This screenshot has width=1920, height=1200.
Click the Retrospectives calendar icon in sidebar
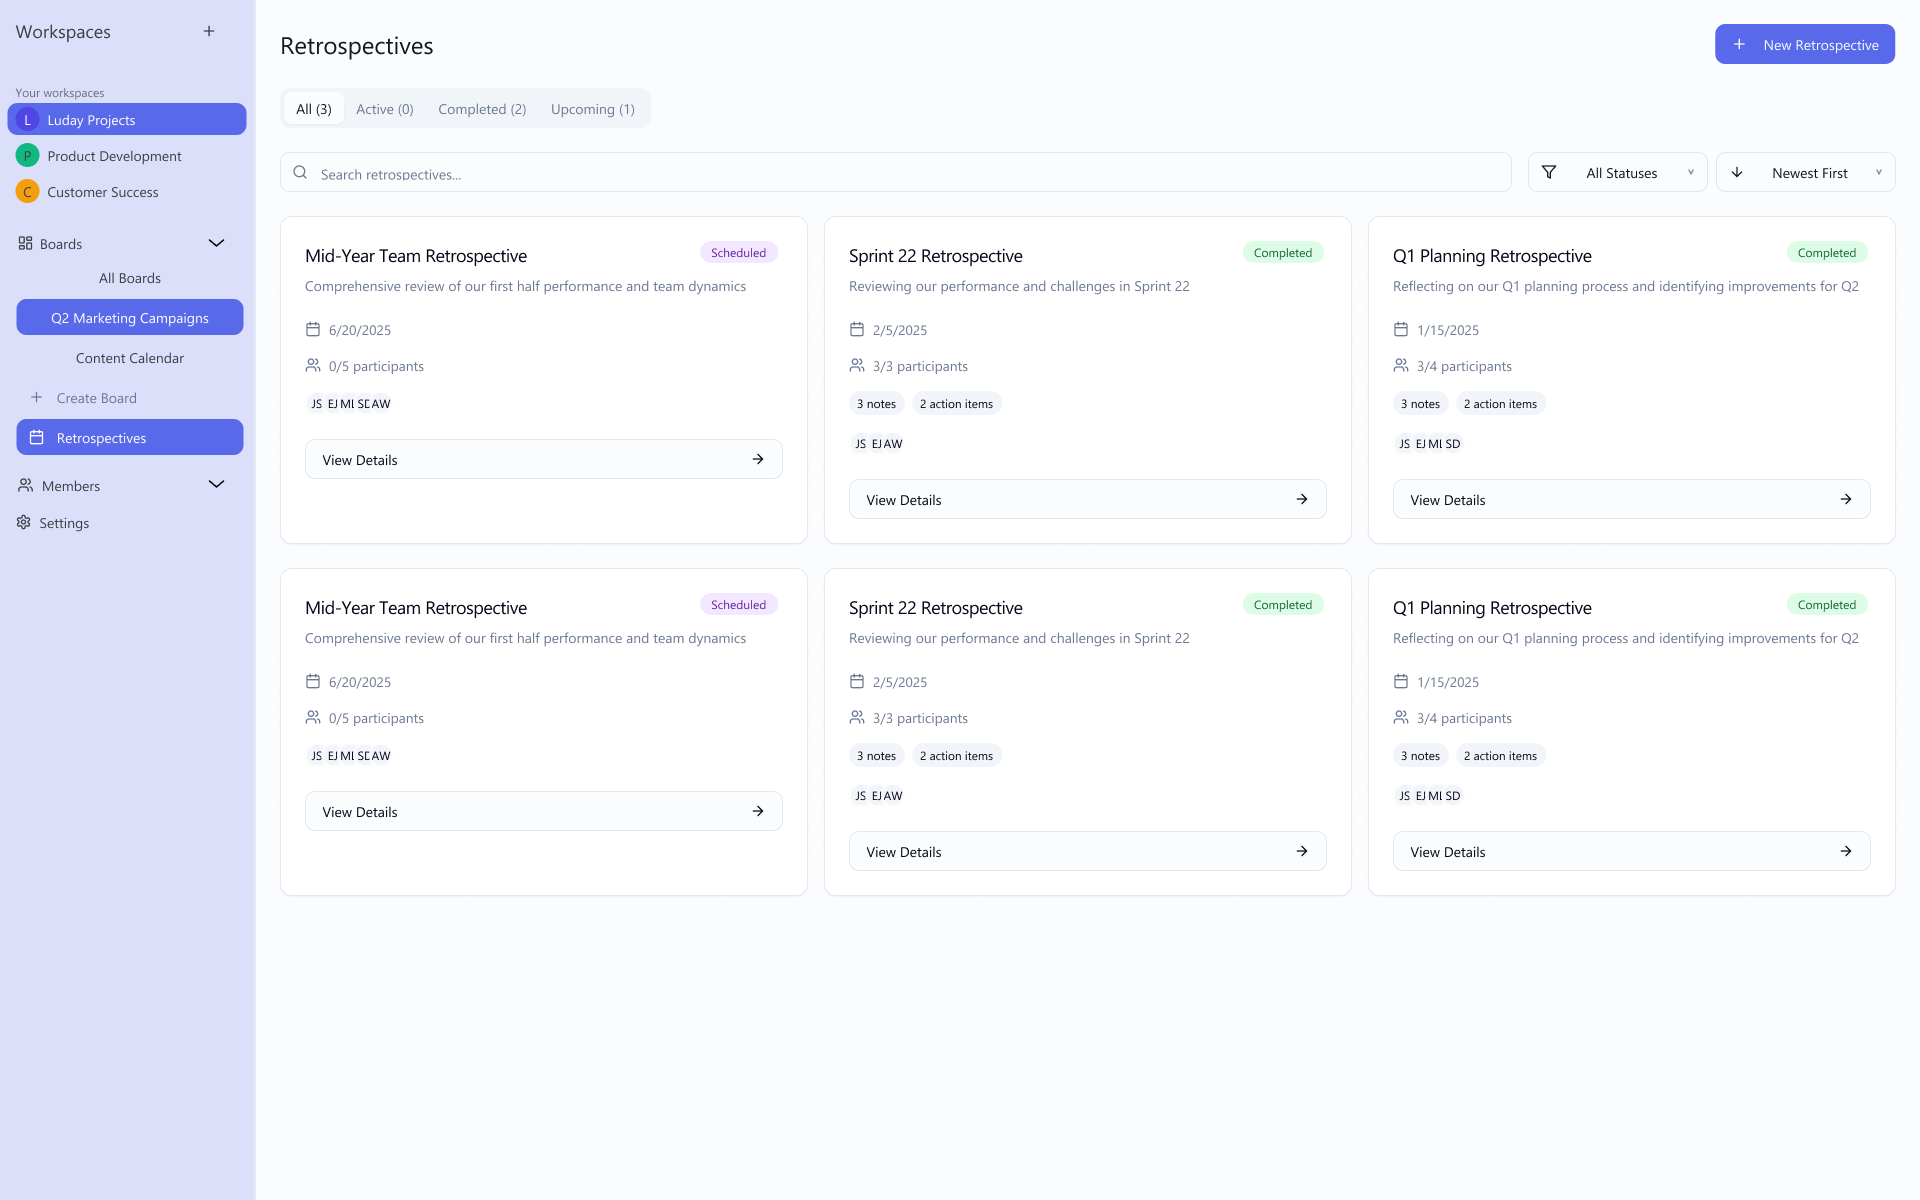click(37, 437)
